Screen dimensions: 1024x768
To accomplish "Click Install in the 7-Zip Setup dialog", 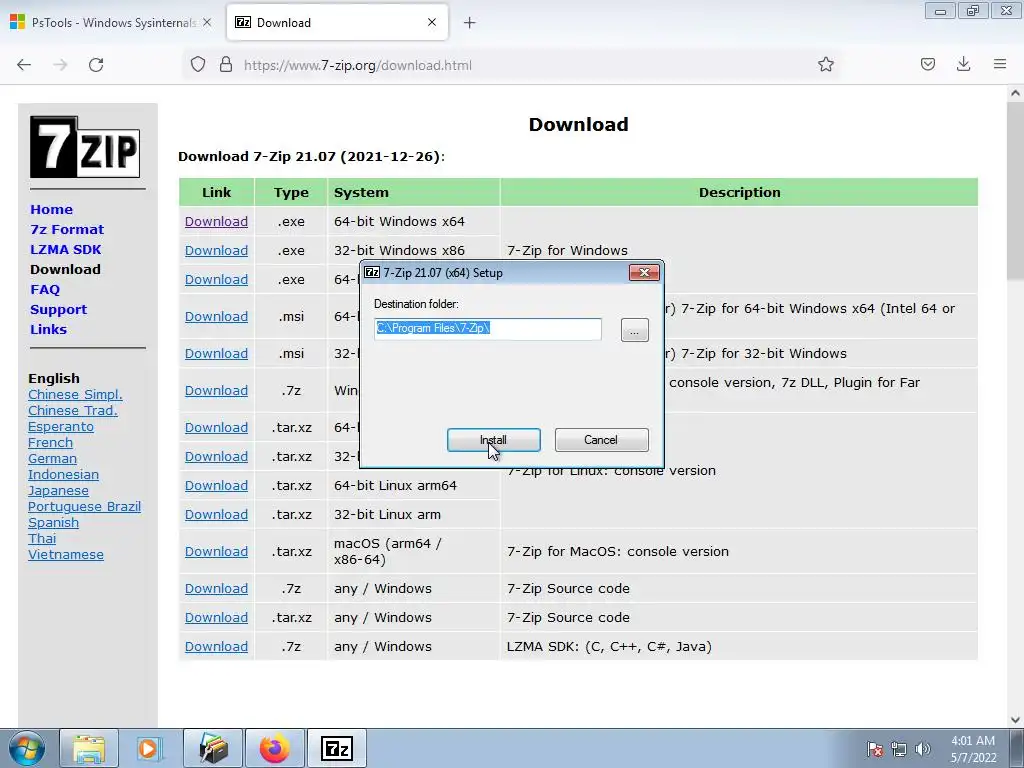I will coord(494,440).
